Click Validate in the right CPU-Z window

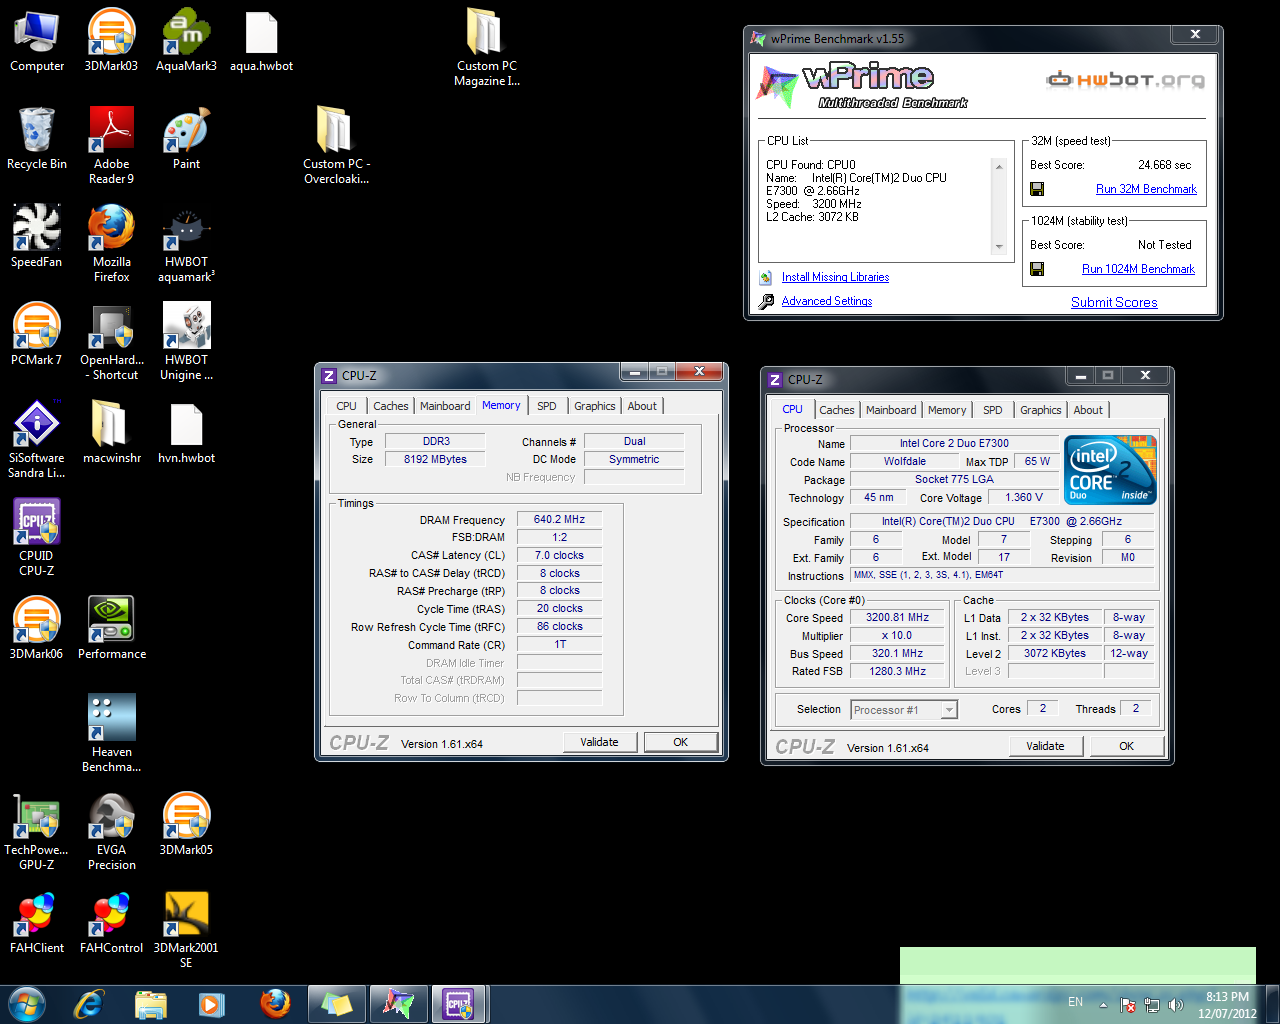coord(1045,746)
